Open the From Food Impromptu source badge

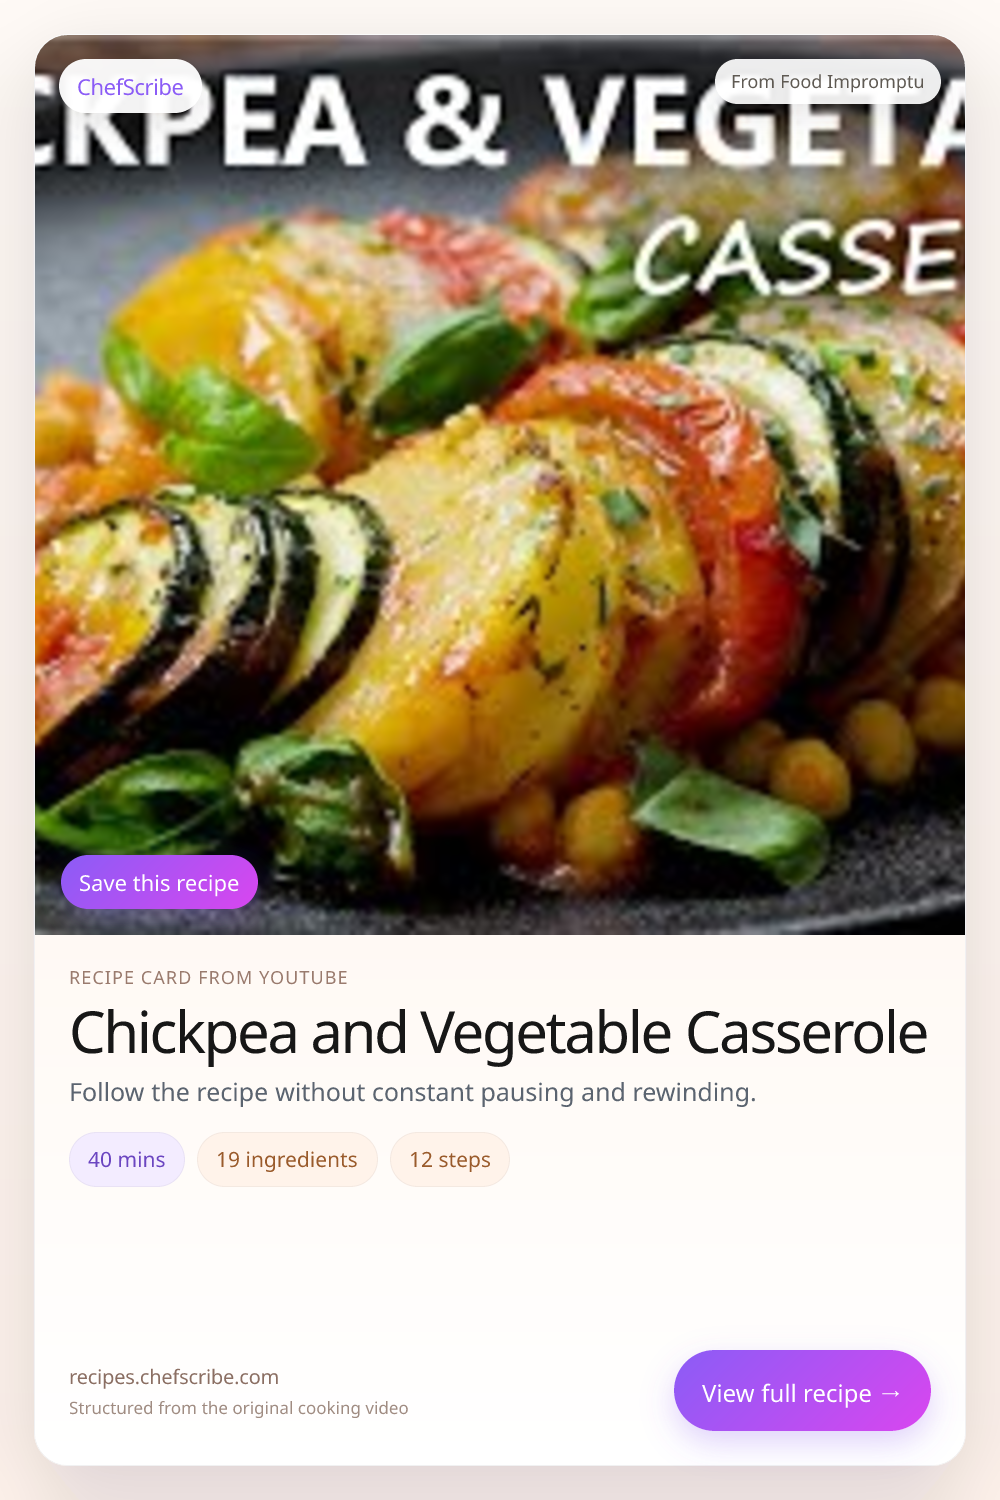click(827, 82)
